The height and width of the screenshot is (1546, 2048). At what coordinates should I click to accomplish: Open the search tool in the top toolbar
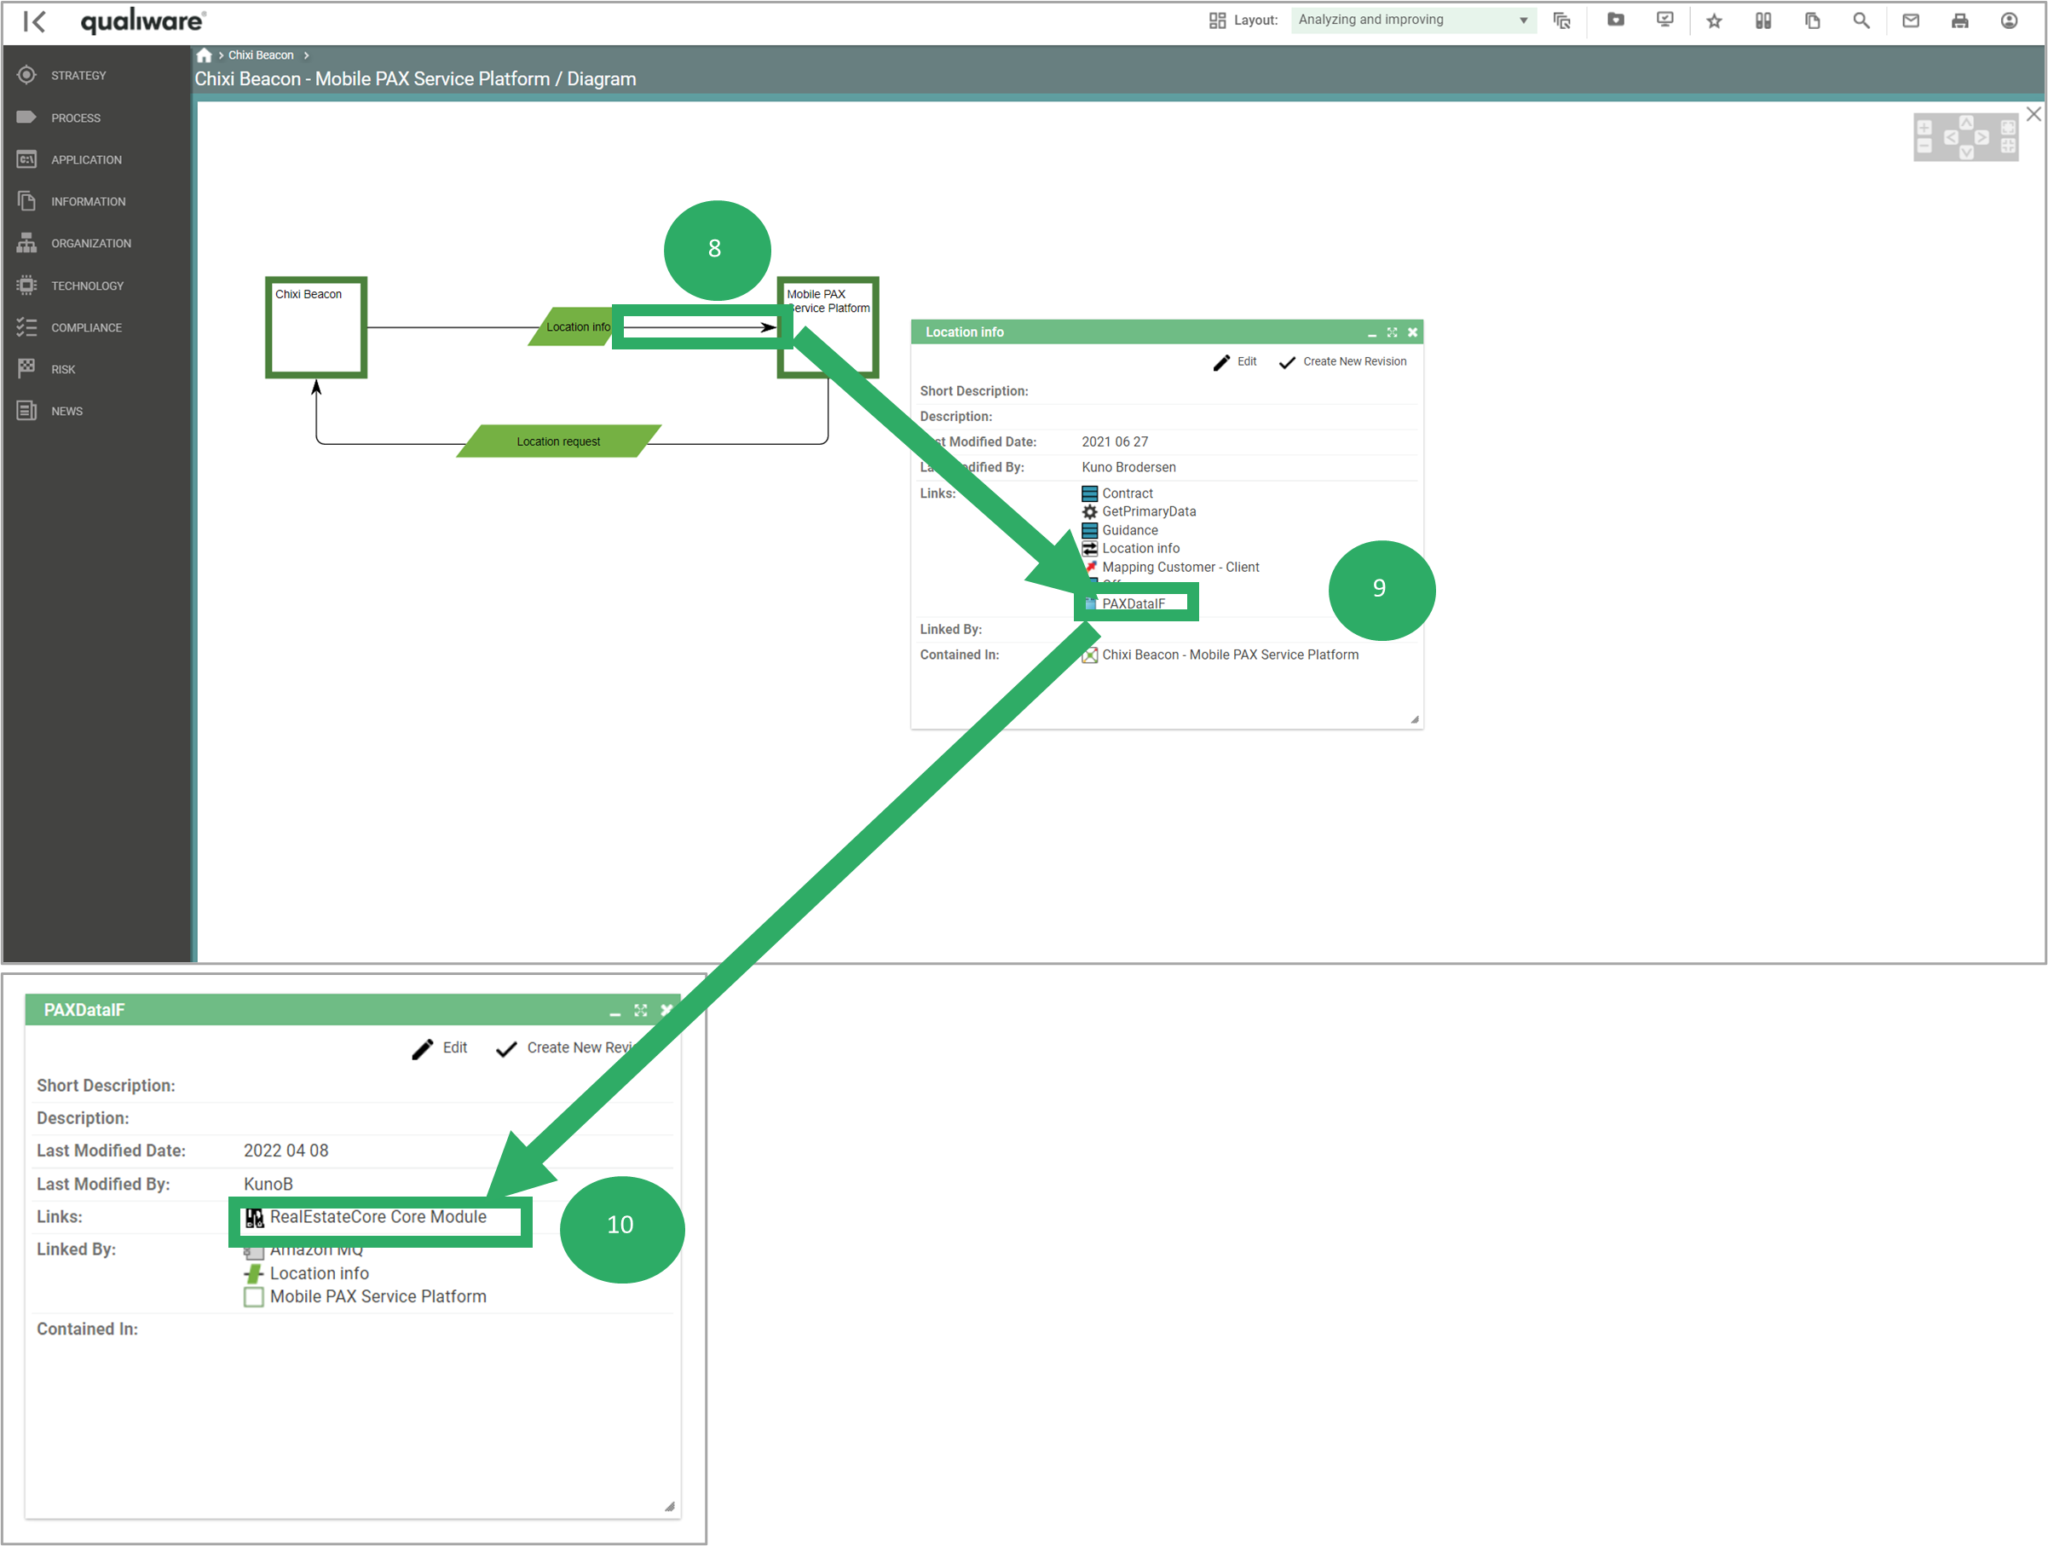[1861, 20]
